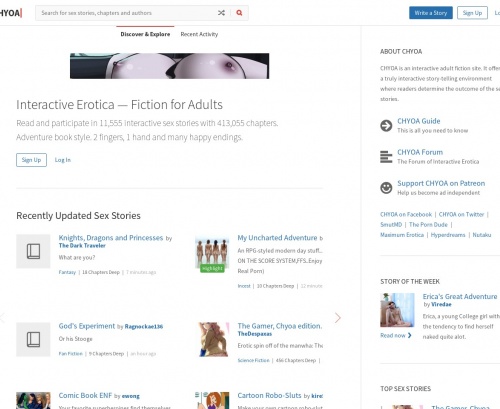This screenshot has height=409, width=500.
Task: Click the CHYOA Guide arrow circle icon
Action: [x=386, y=126]
